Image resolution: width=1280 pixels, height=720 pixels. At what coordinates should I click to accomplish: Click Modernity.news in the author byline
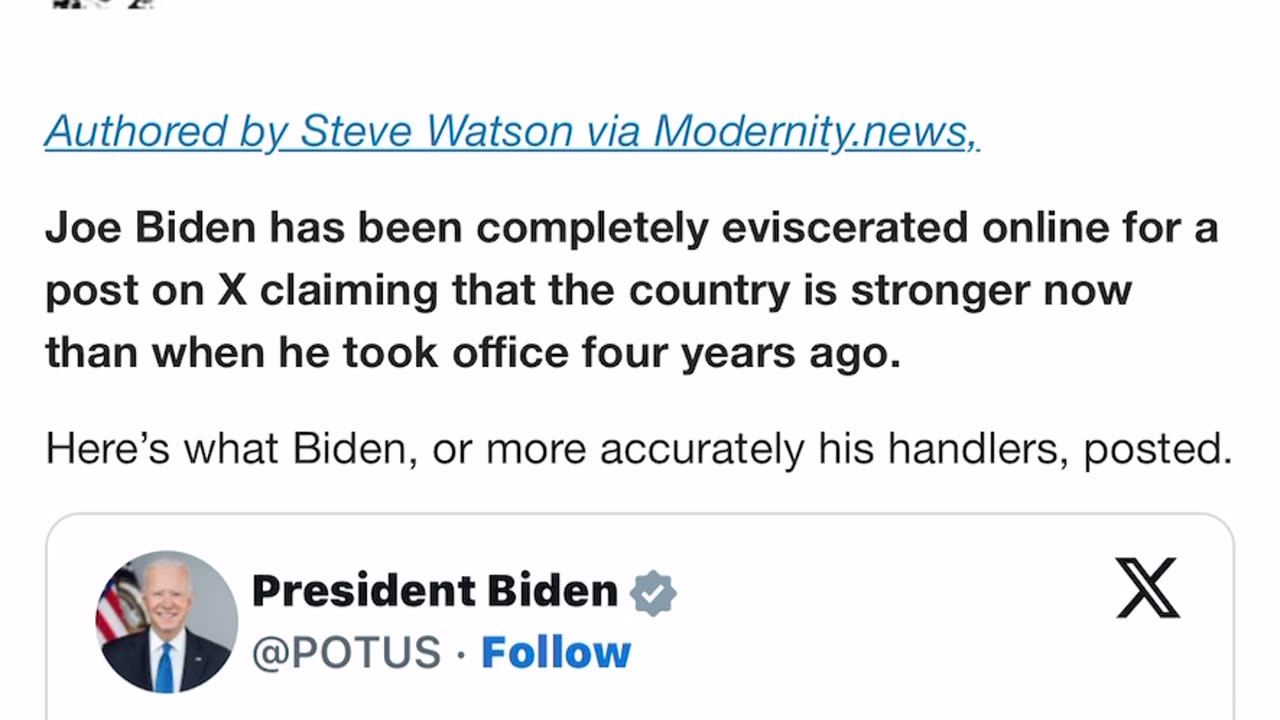(815, 132)
